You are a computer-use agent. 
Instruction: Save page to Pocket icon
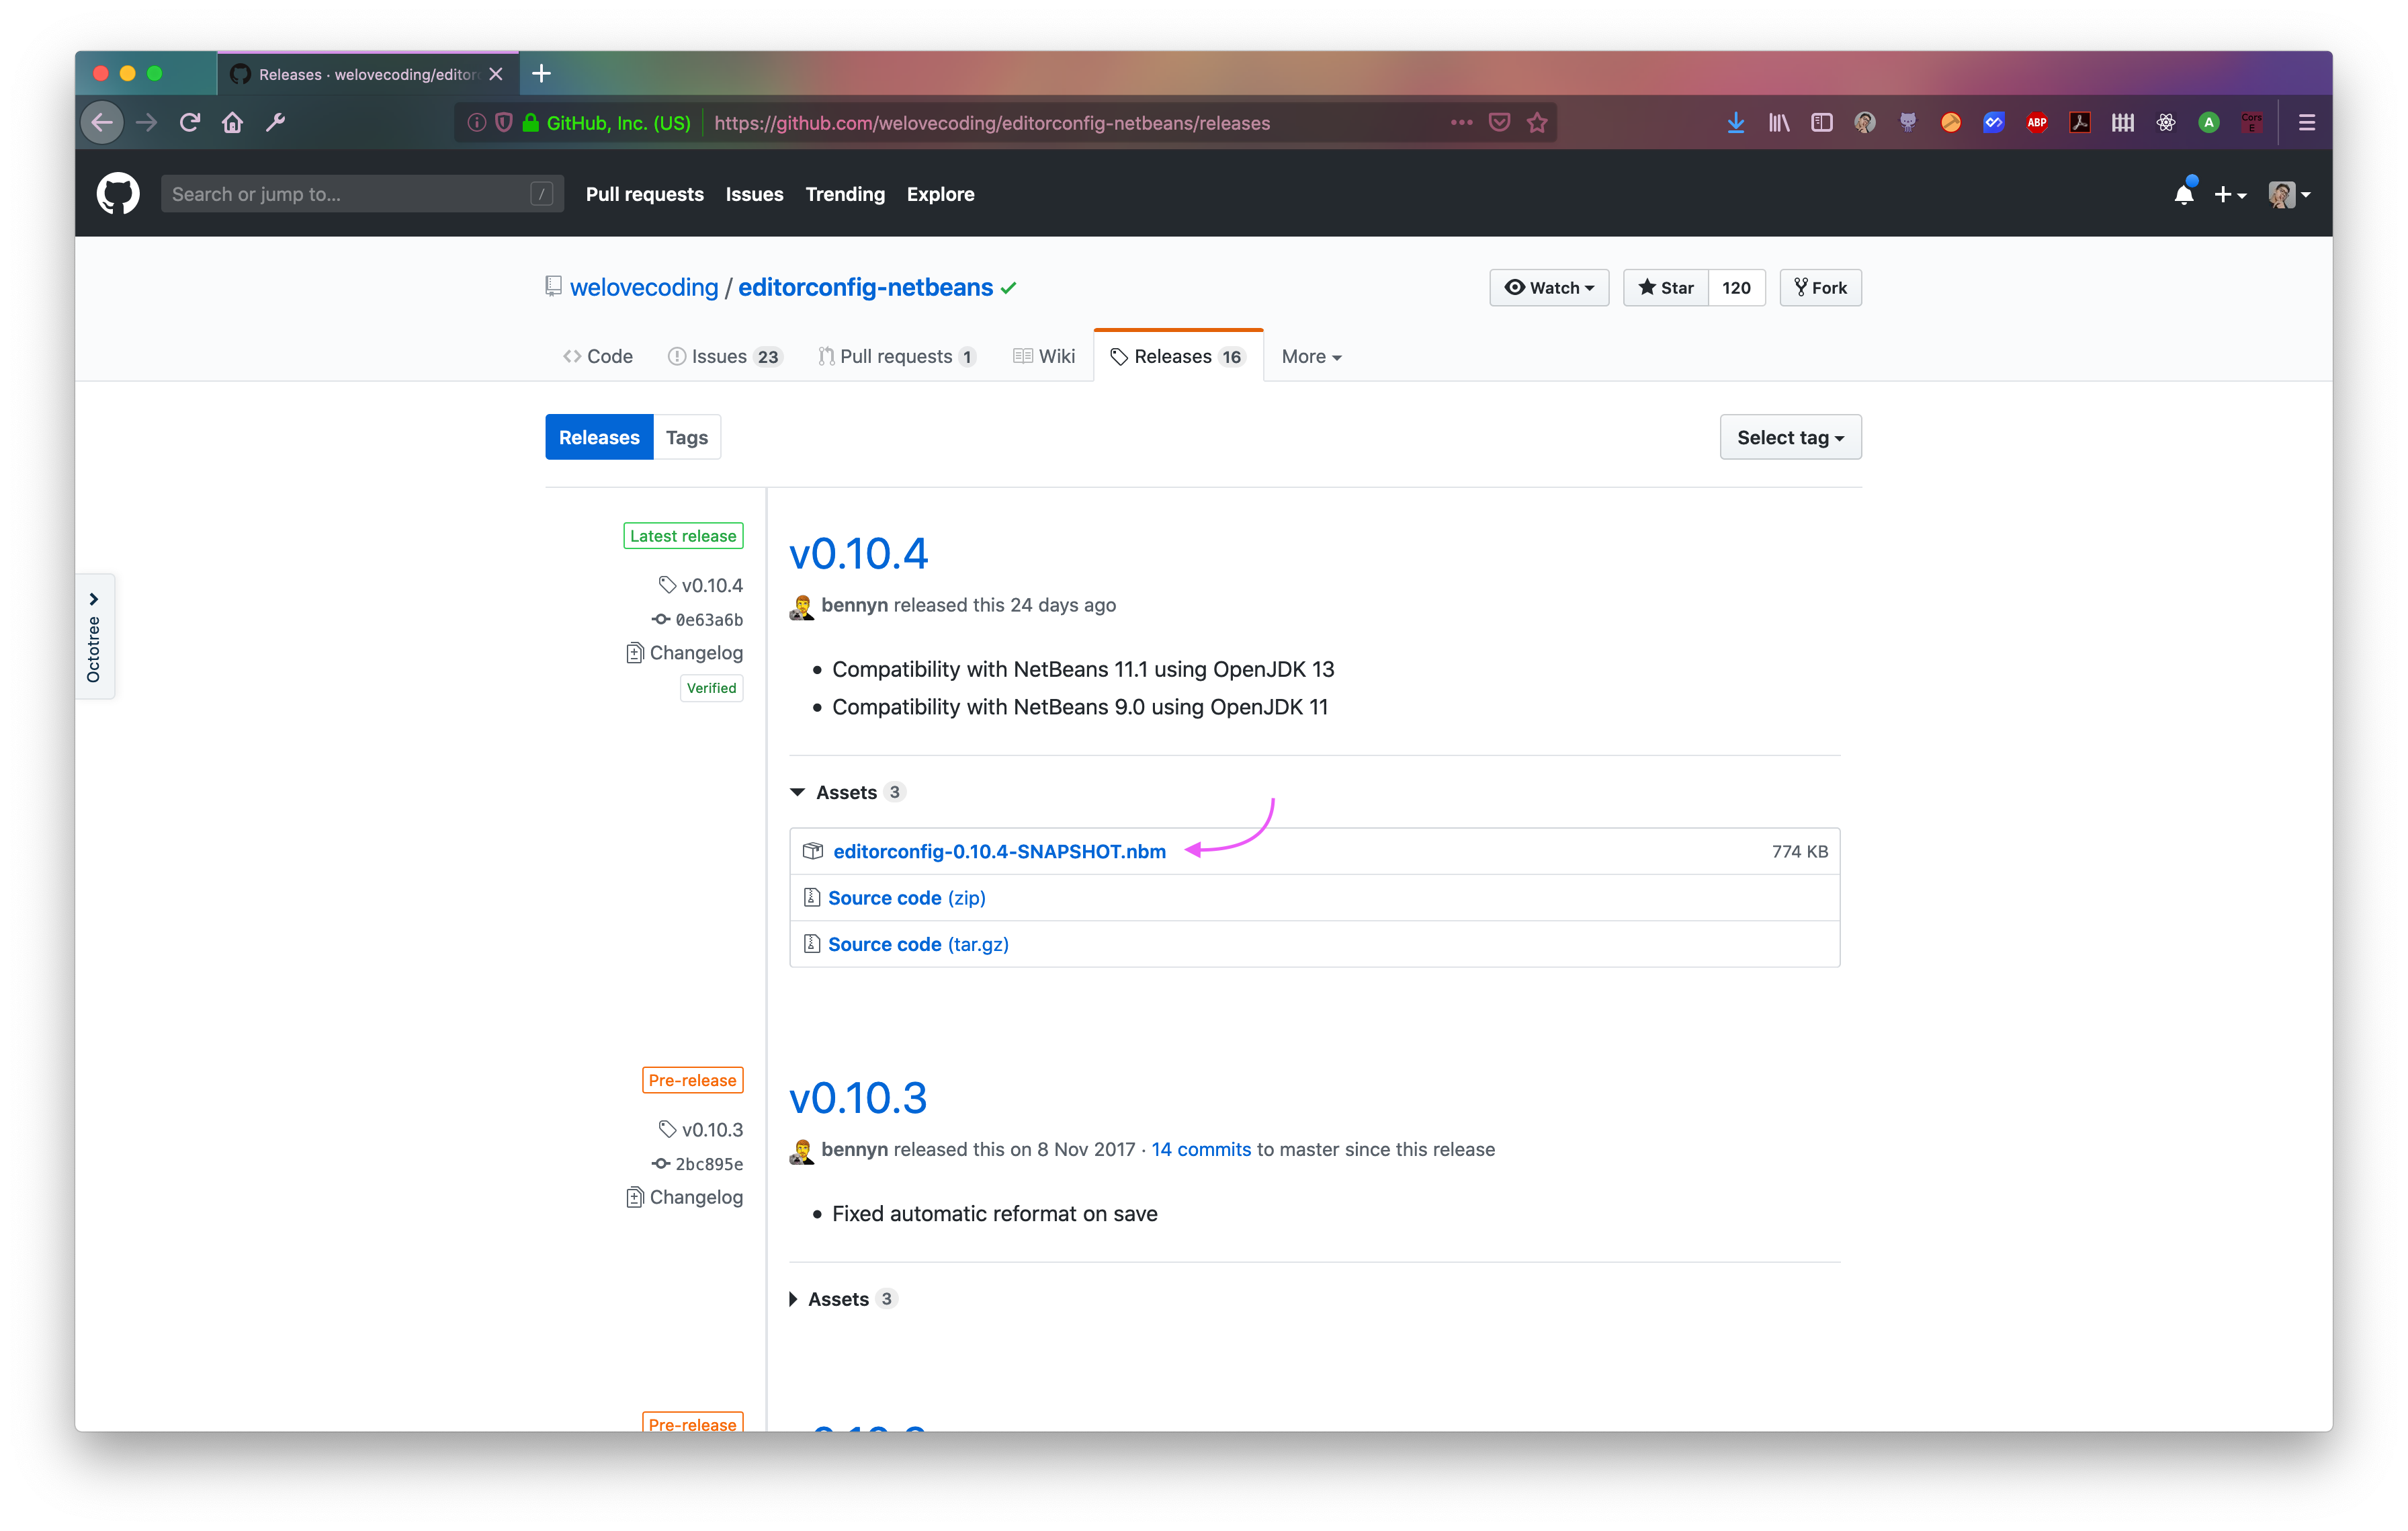[x=1499, y=123]
